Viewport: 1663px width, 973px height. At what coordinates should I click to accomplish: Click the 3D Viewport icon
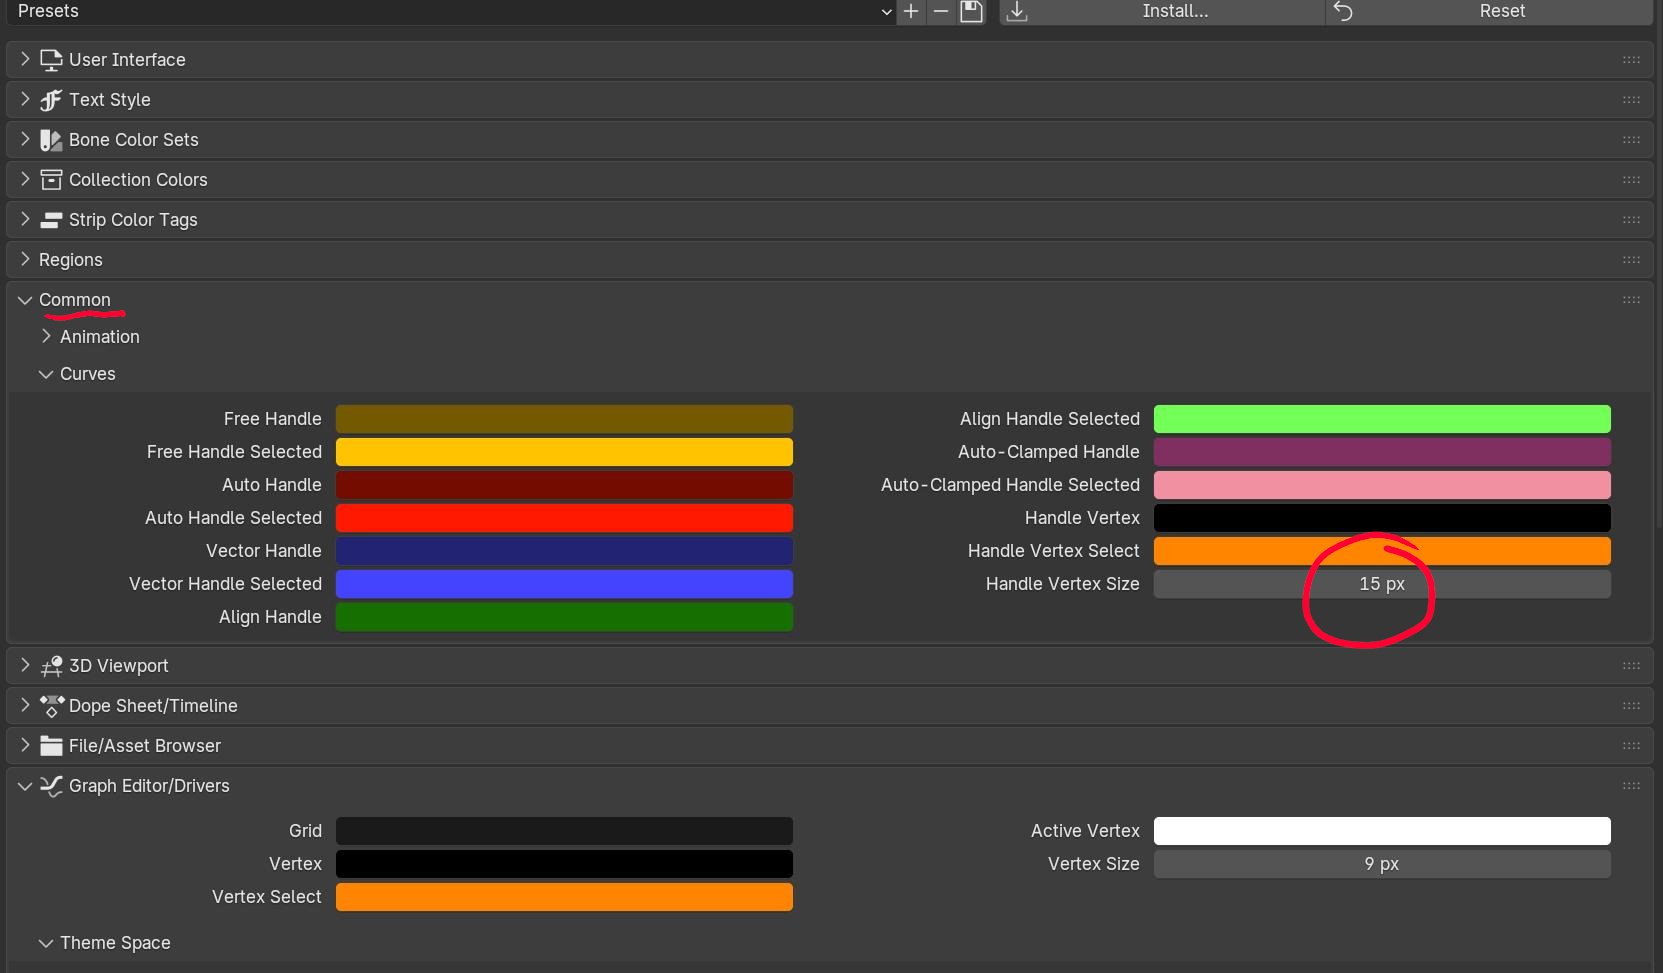(x=51, y=666)
